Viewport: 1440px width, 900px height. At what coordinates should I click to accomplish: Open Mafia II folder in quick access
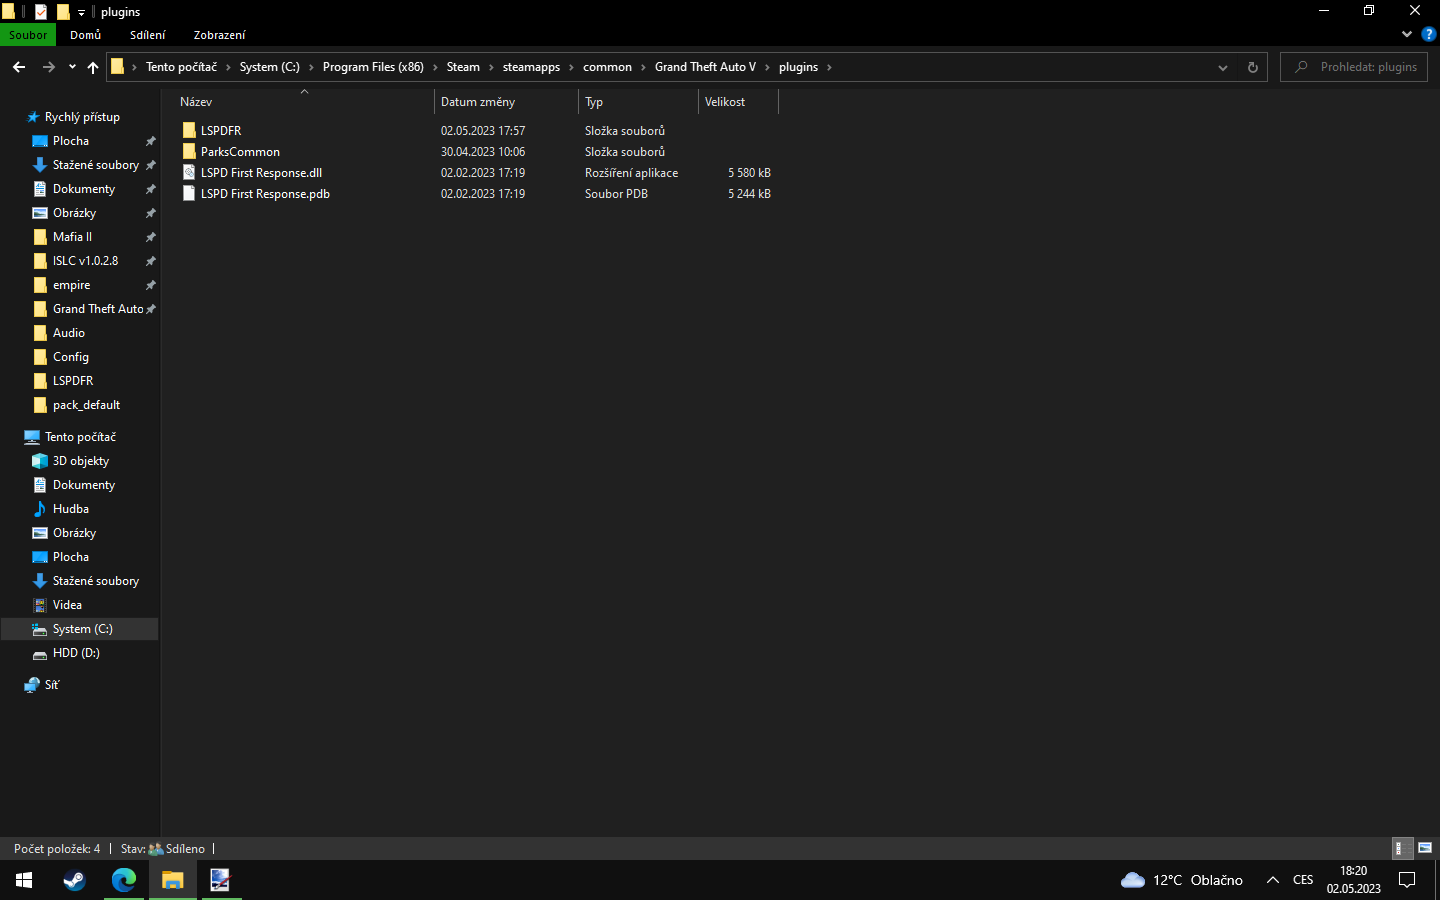pyautogui.click(x=72, y=237)
